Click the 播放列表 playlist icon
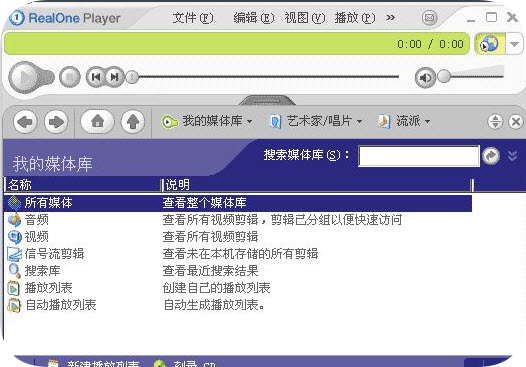The image size is (526, 367). 14,288
